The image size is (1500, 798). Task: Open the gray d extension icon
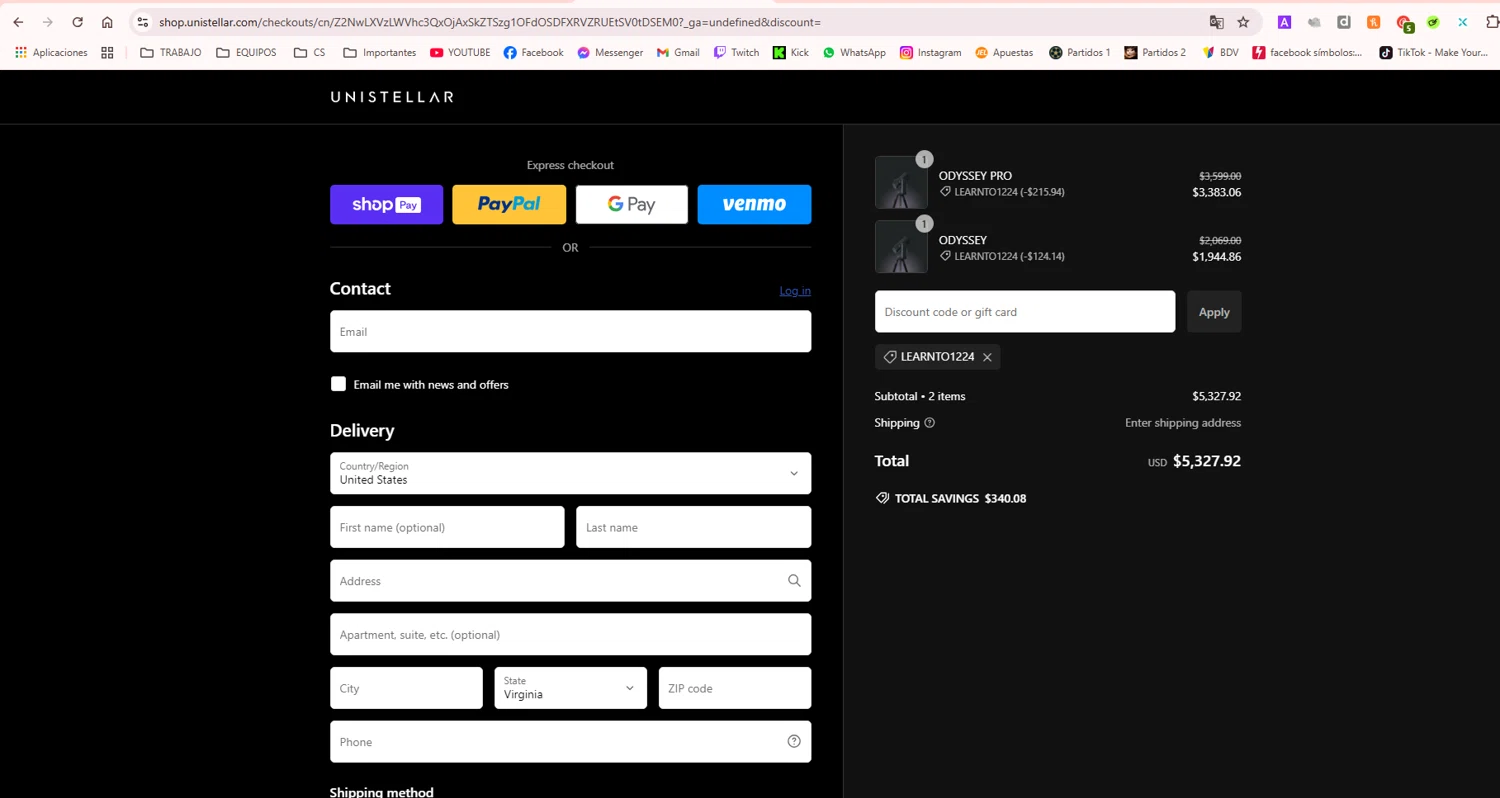coord(1344,22)
